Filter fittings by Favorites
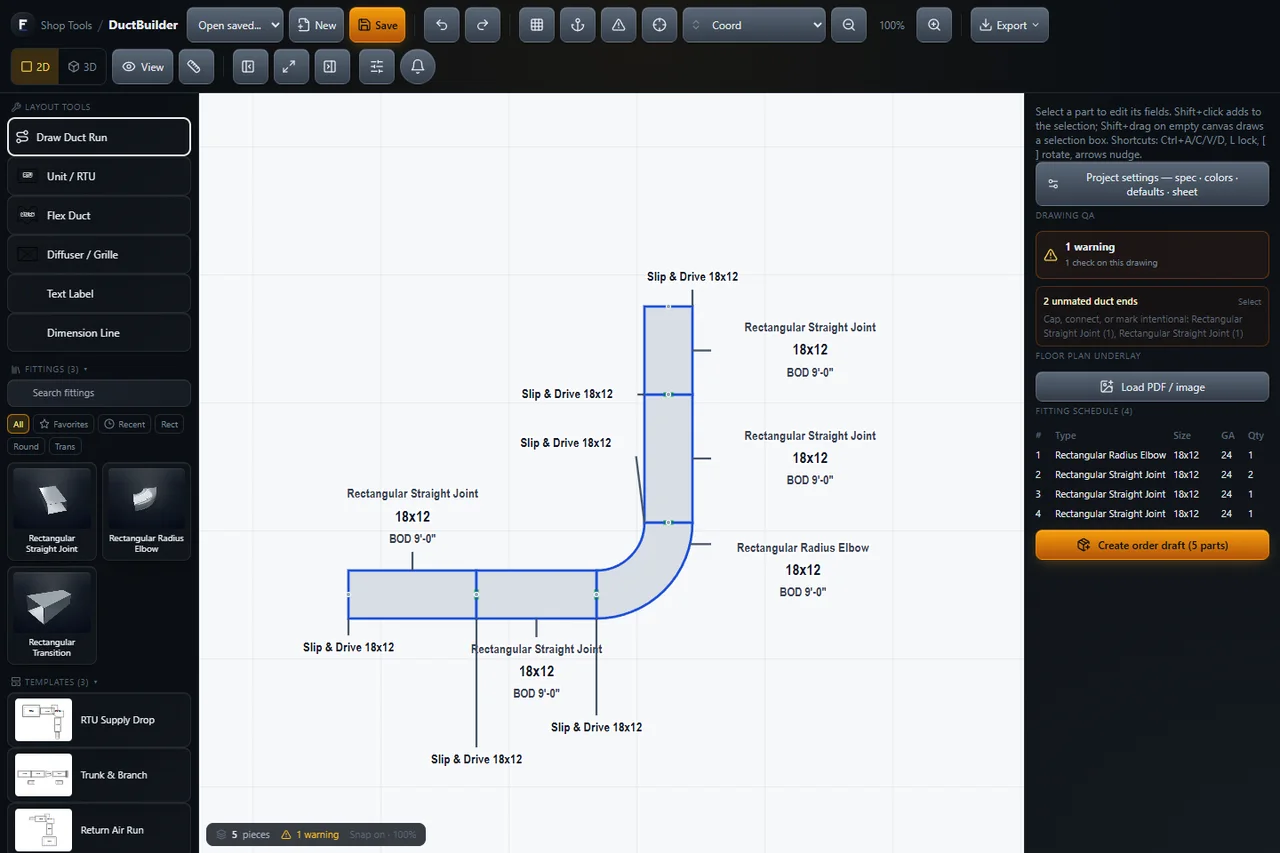Image resolution: width=1280 pixels, height=853 pixels. [64, 424]
